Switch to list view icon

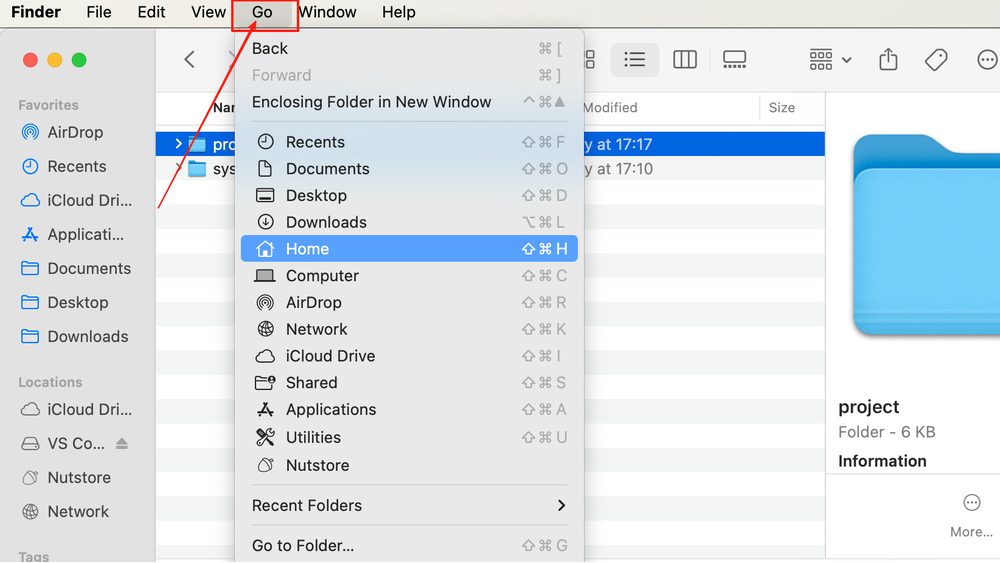[634, 60]
